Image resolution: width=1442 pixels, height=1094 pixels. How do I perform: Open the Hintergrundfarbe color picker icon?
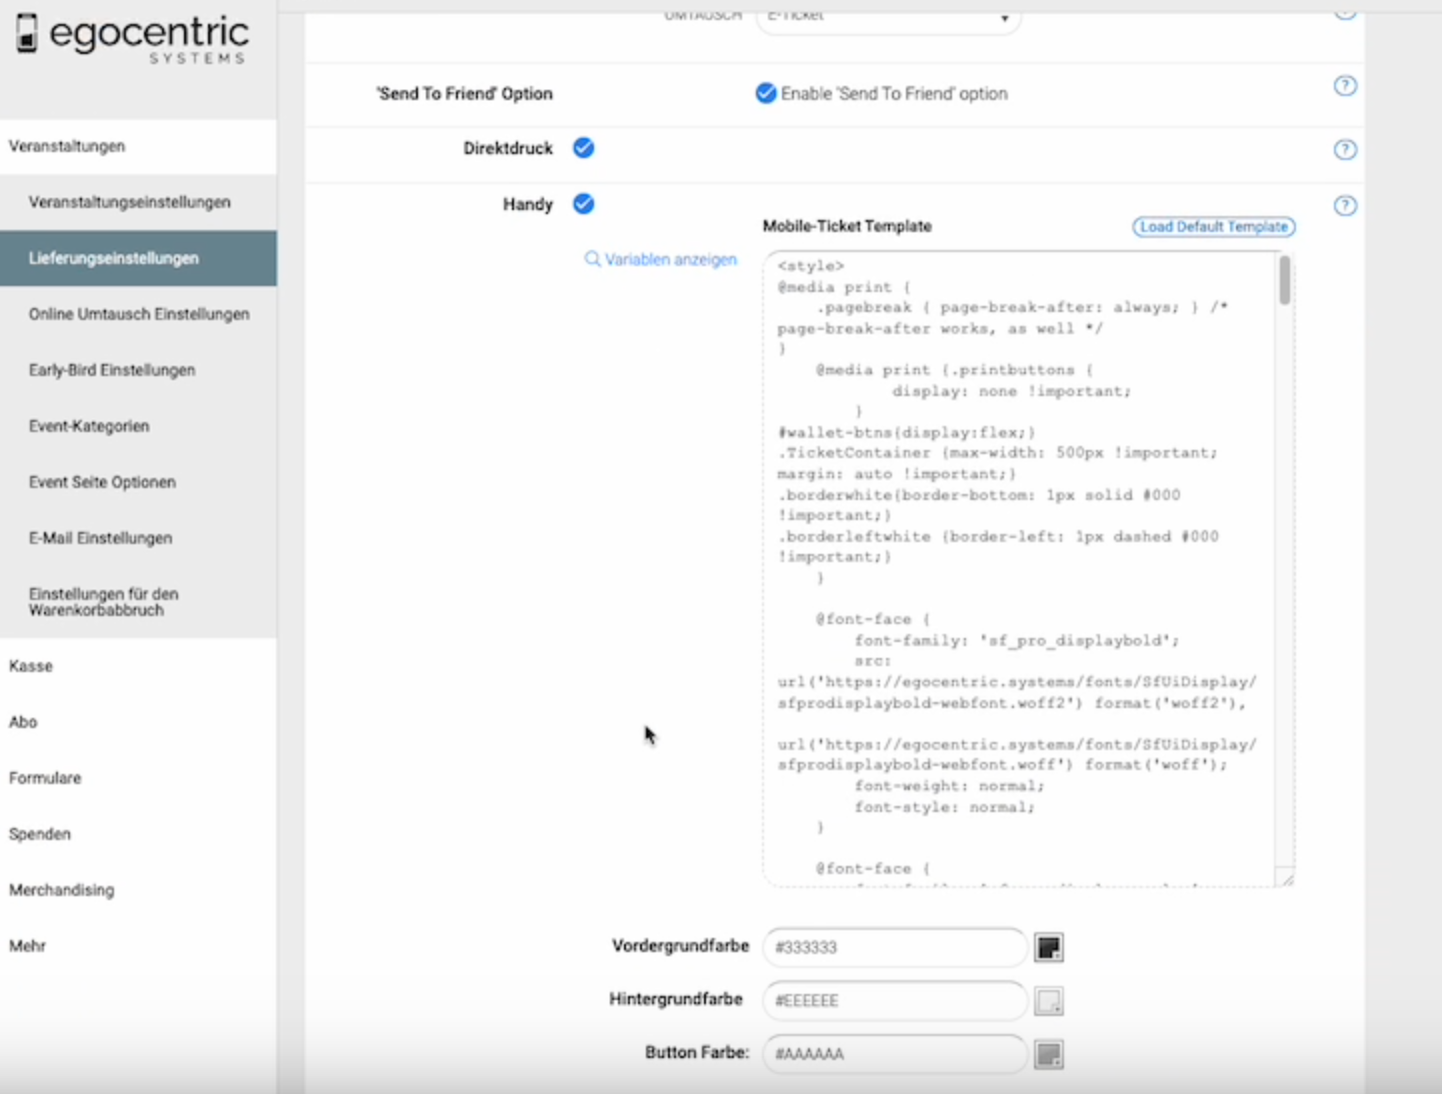click(x=1048, y=1001)
